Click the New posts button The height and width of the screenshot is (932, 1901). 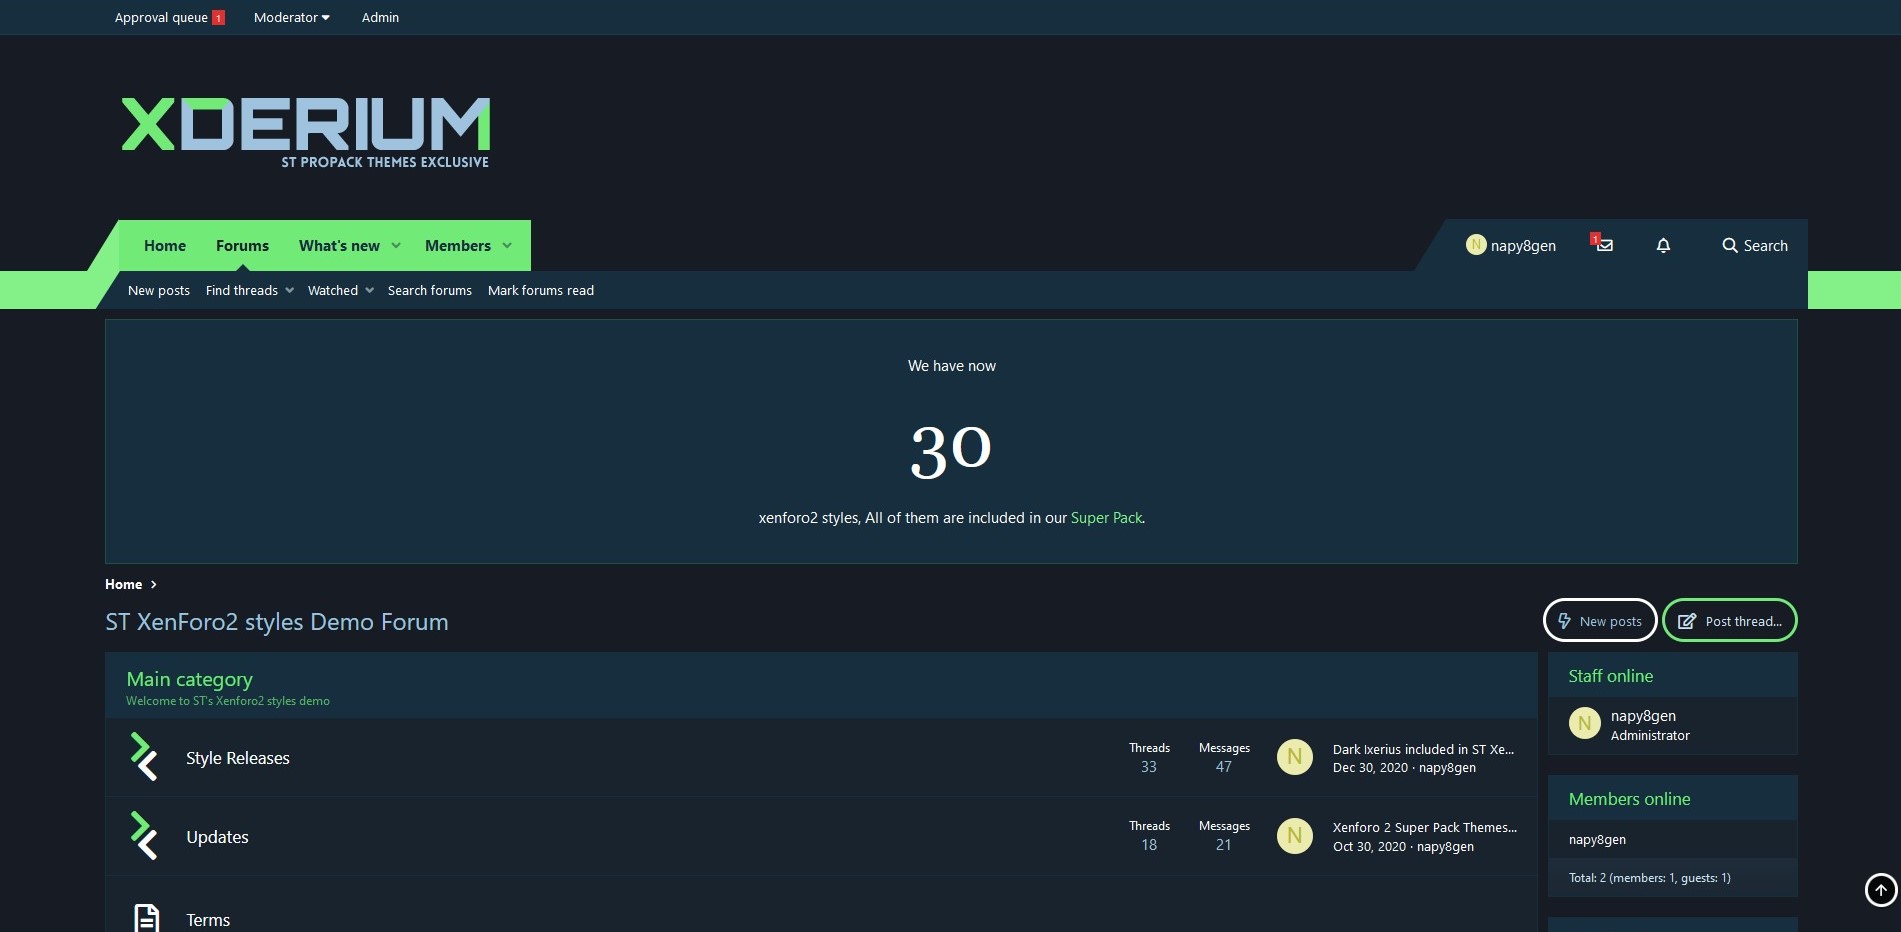tap(1600, 620)
